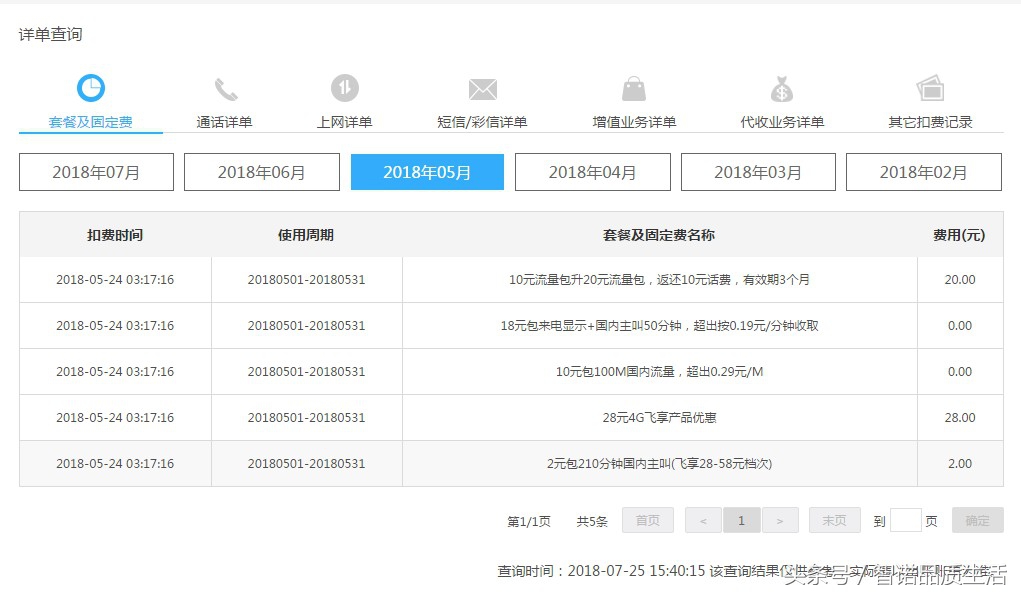This screenshot has height=594, width=1021.
Task: Click the next page arrow
Action: click(x=781, y=520)
